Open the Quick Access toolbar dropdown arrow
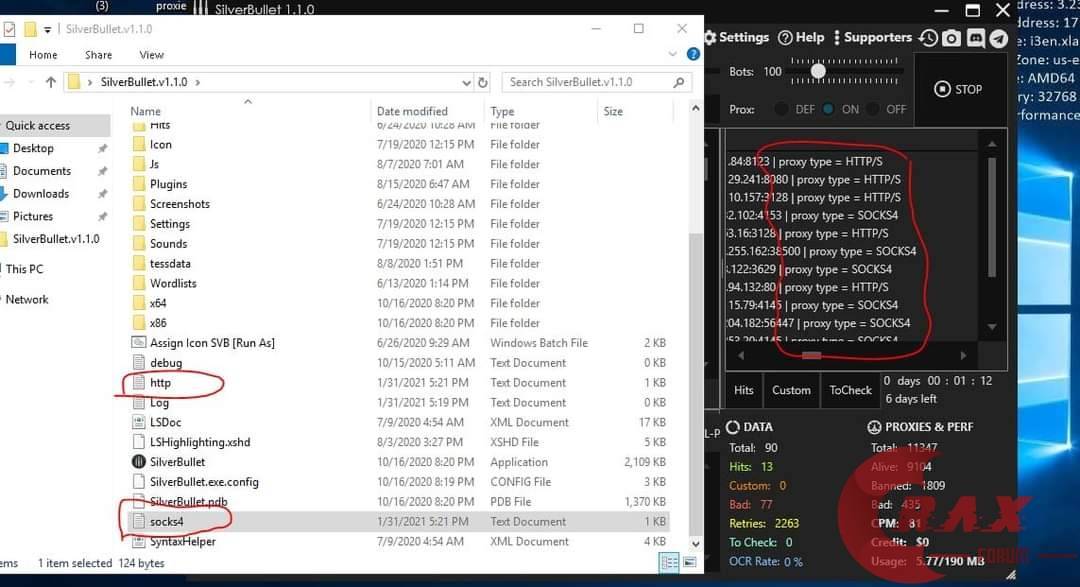Image resolution: width=1080 pixels, height=587 pixels. (x=48, y=30)
